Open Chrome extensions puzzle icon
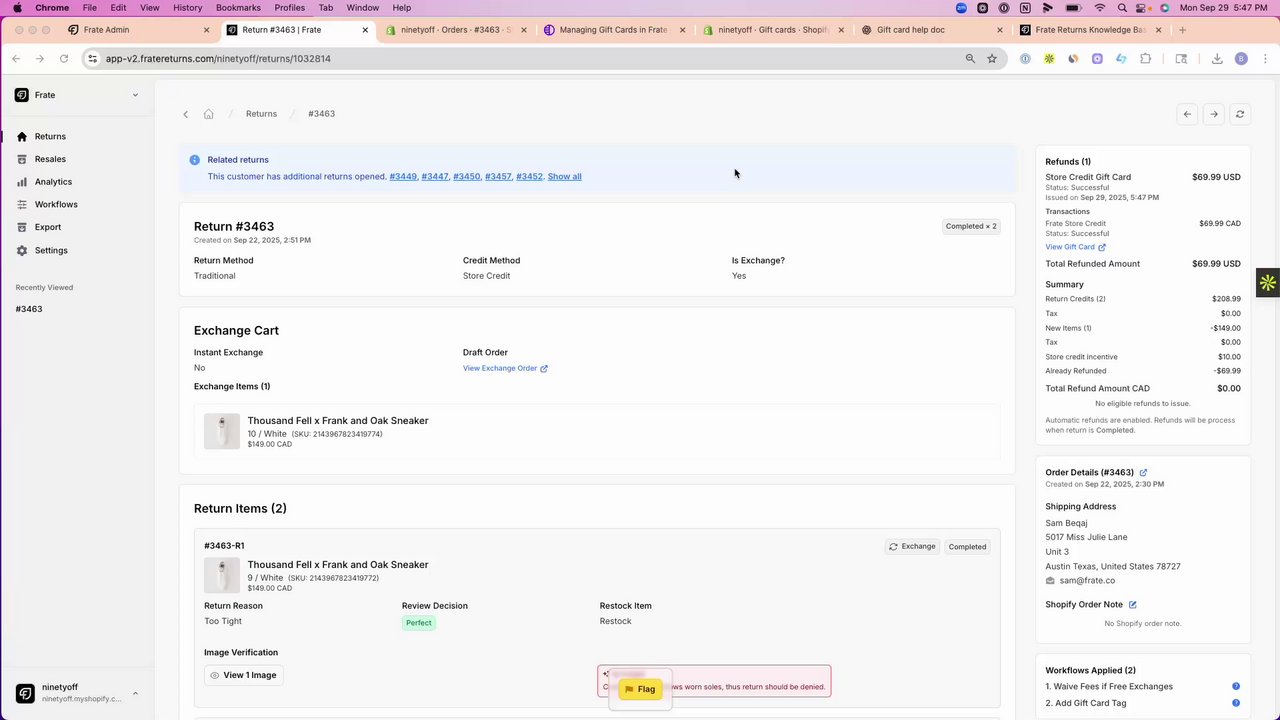 point(1145,59)
